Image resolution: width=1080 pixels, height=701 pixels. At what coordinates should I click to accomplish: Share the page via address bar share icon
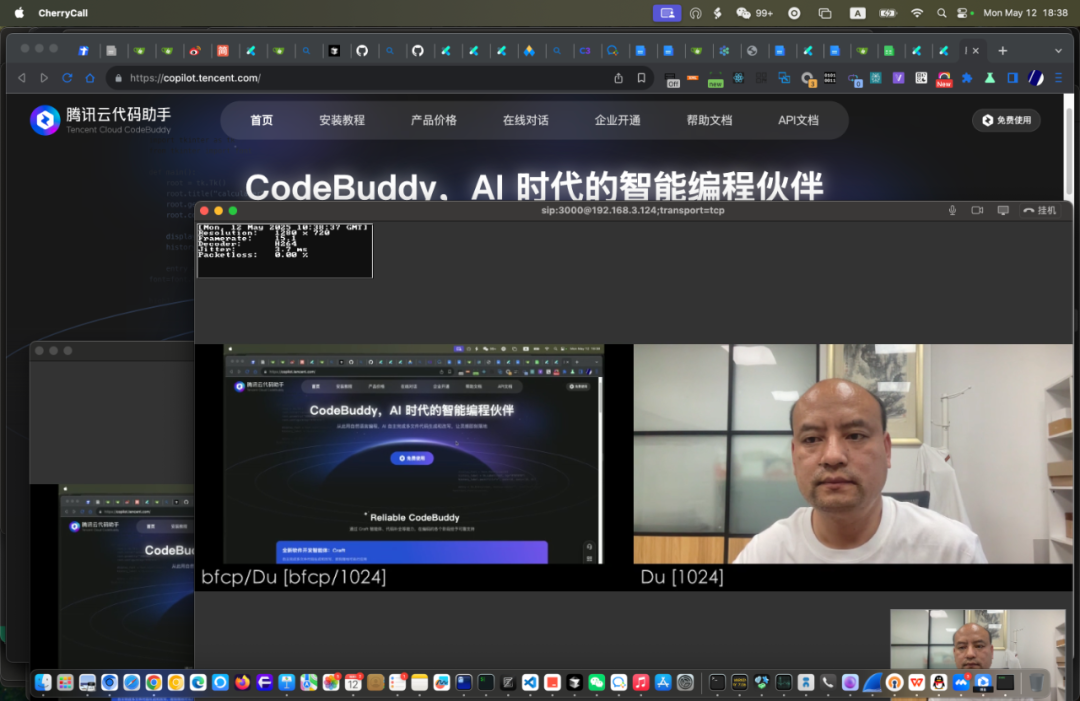click(619, 78)
